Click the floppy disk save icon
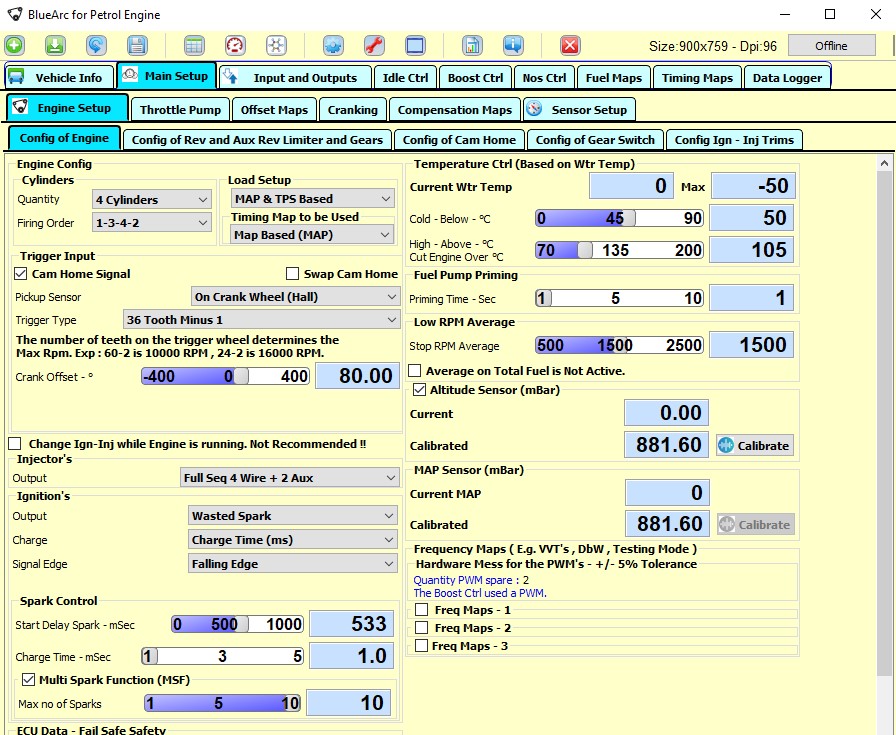 pyautogui.click(x=137, y=46)
